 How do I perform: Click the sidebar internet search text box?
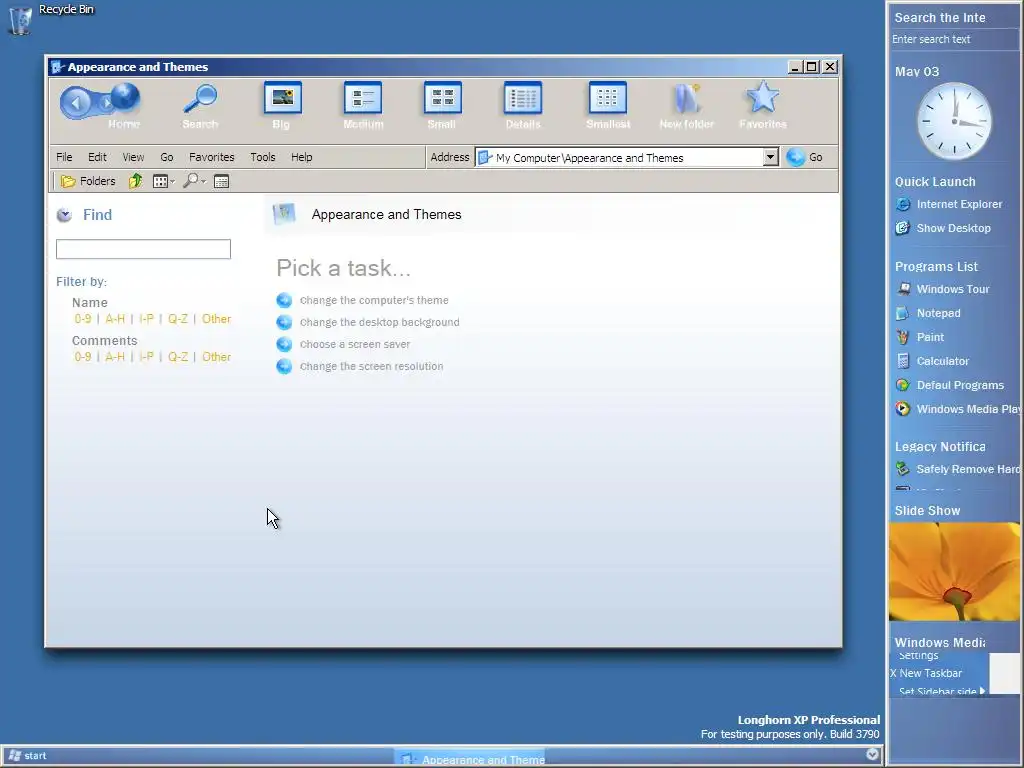(954, 39)
